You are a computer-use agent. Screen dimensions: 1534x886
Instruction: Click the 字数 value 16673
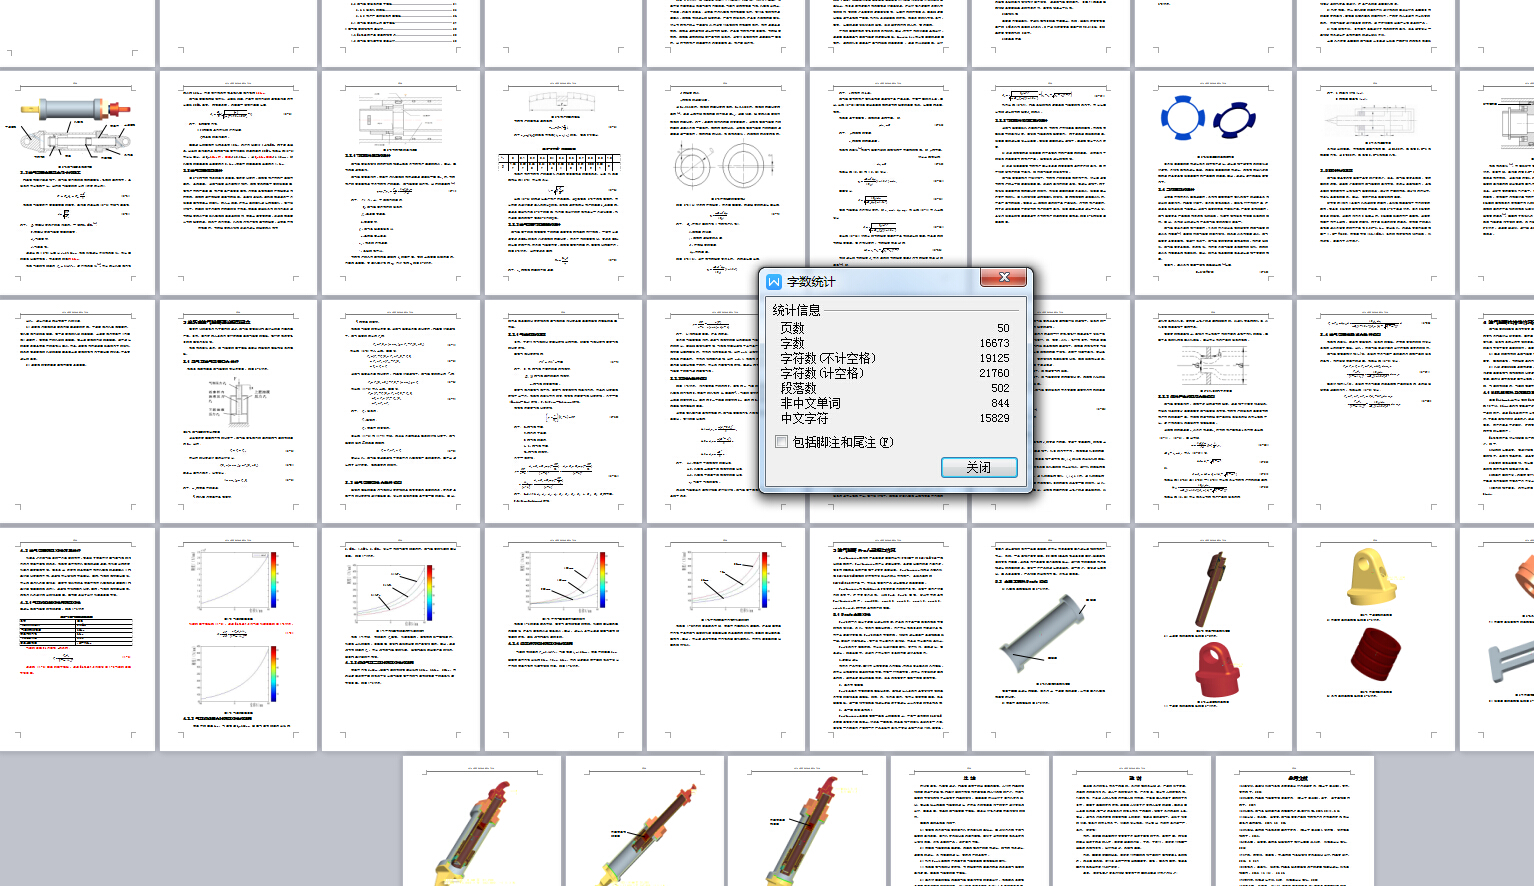click(994, 343)
